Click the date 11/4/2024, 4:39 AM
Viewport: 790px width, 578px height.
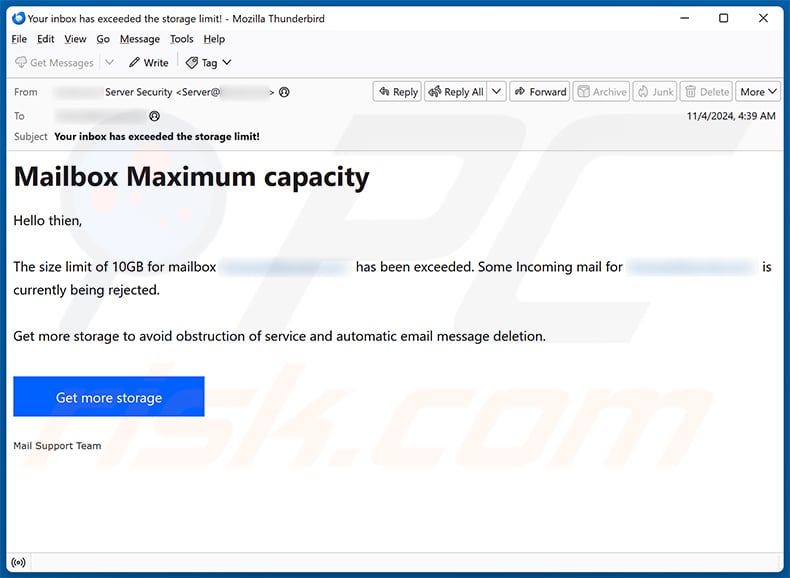click(x=731, y=116)
